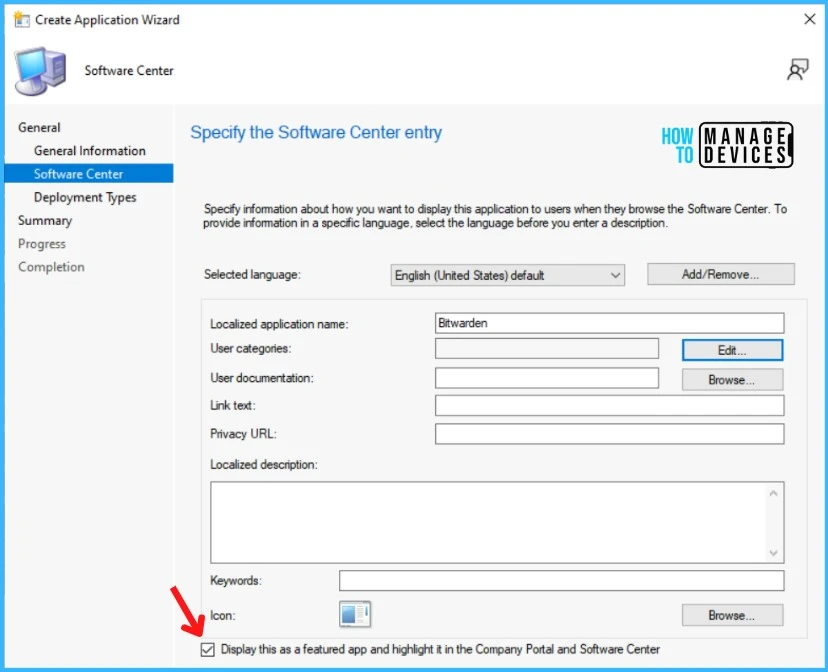Click the How To Manage Devices logo
The image size is (828, 672).
tap(727, 145)
